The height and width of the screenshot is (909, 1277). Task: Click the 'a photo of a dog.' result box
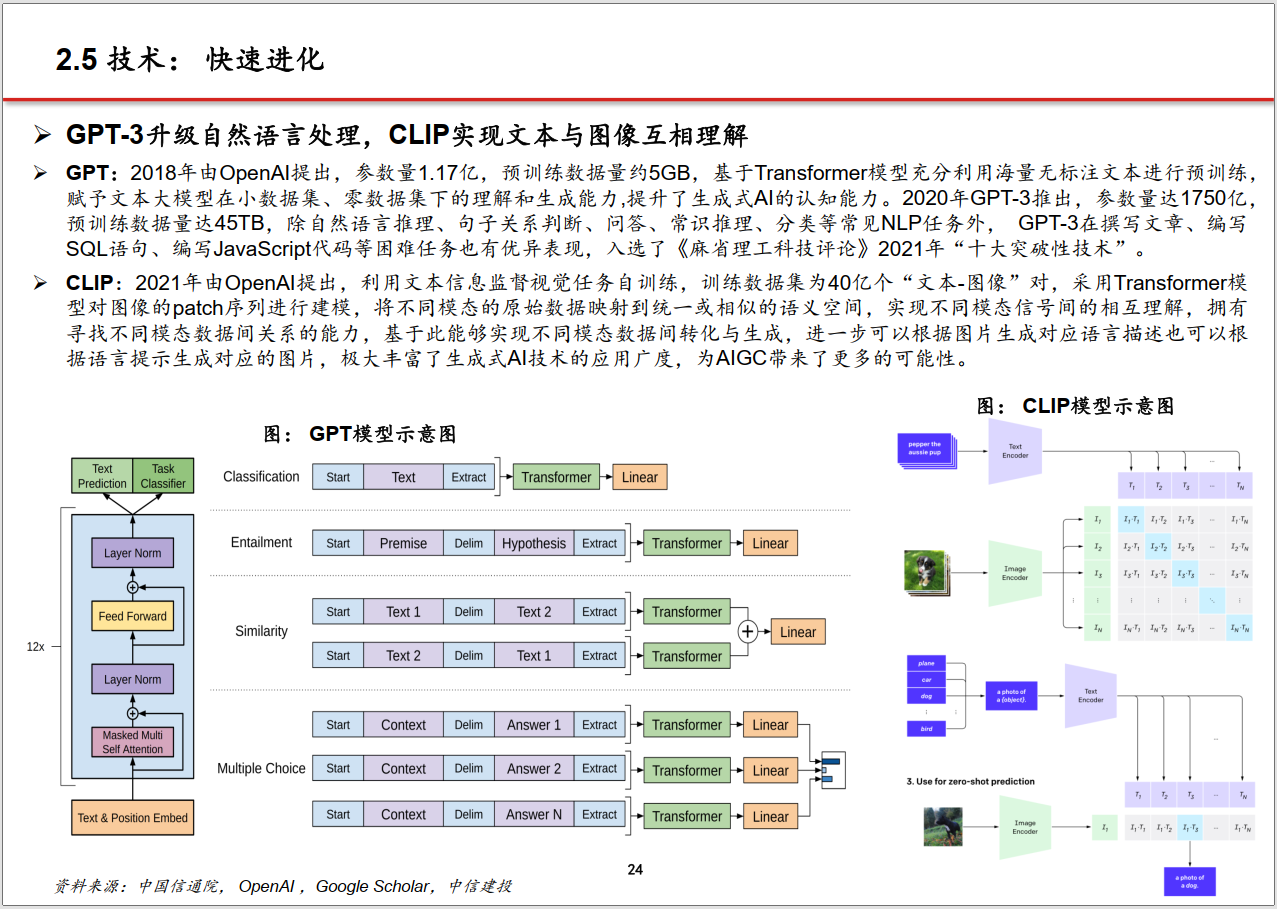click(x=1190, y=881)
